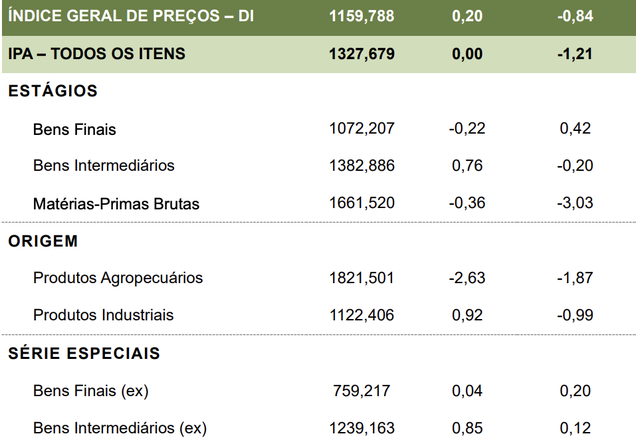Select the value 1327,679 in the IPA row
This screenshot has height=446, width=636.
click(x=362, y=54)
